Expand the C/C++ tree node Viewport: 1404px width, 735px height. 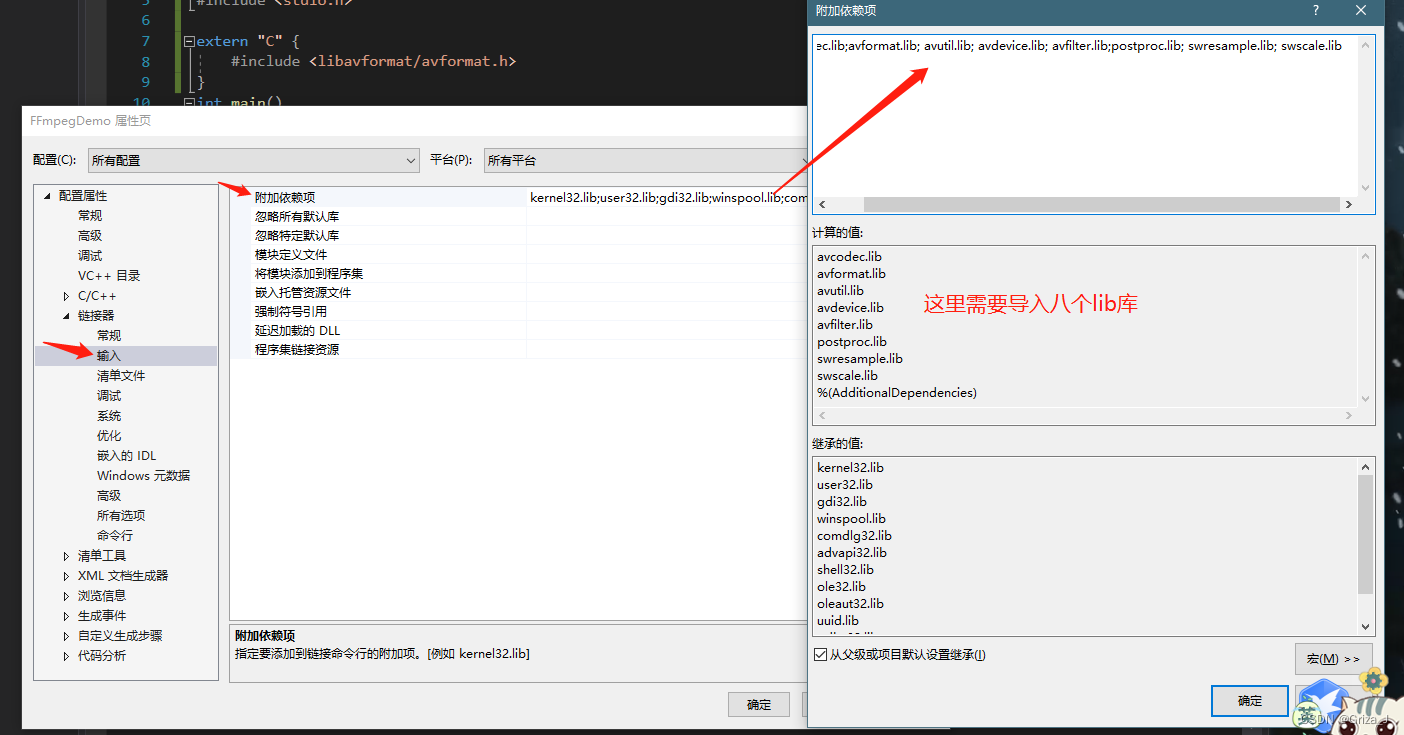point(66,296)
